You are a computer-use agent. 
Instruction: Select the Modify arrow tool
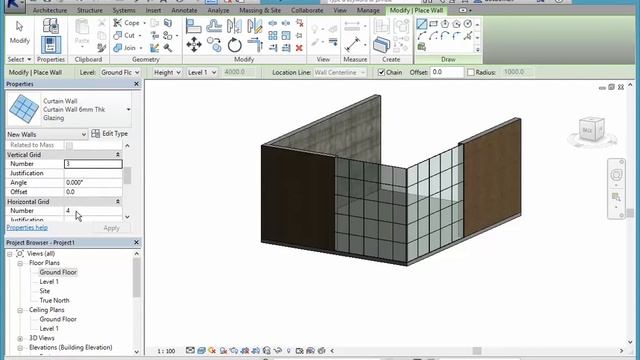click(x=19, y=32)
